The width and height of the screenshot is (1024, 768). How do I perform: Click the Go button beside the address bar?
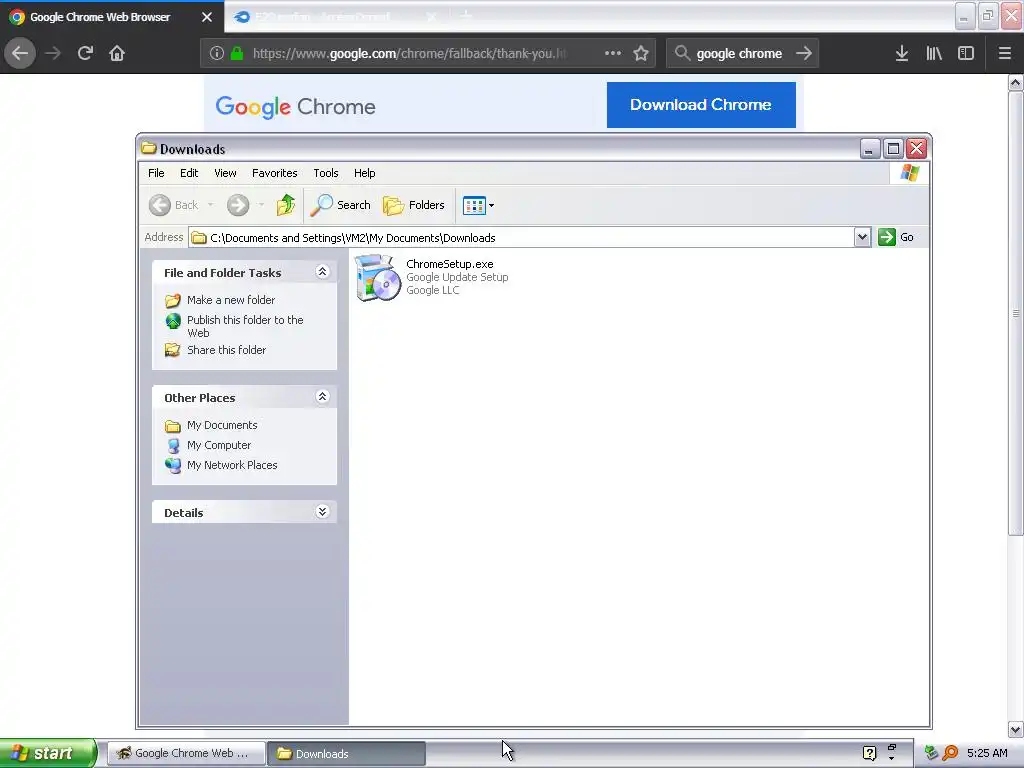pos(896,237)
